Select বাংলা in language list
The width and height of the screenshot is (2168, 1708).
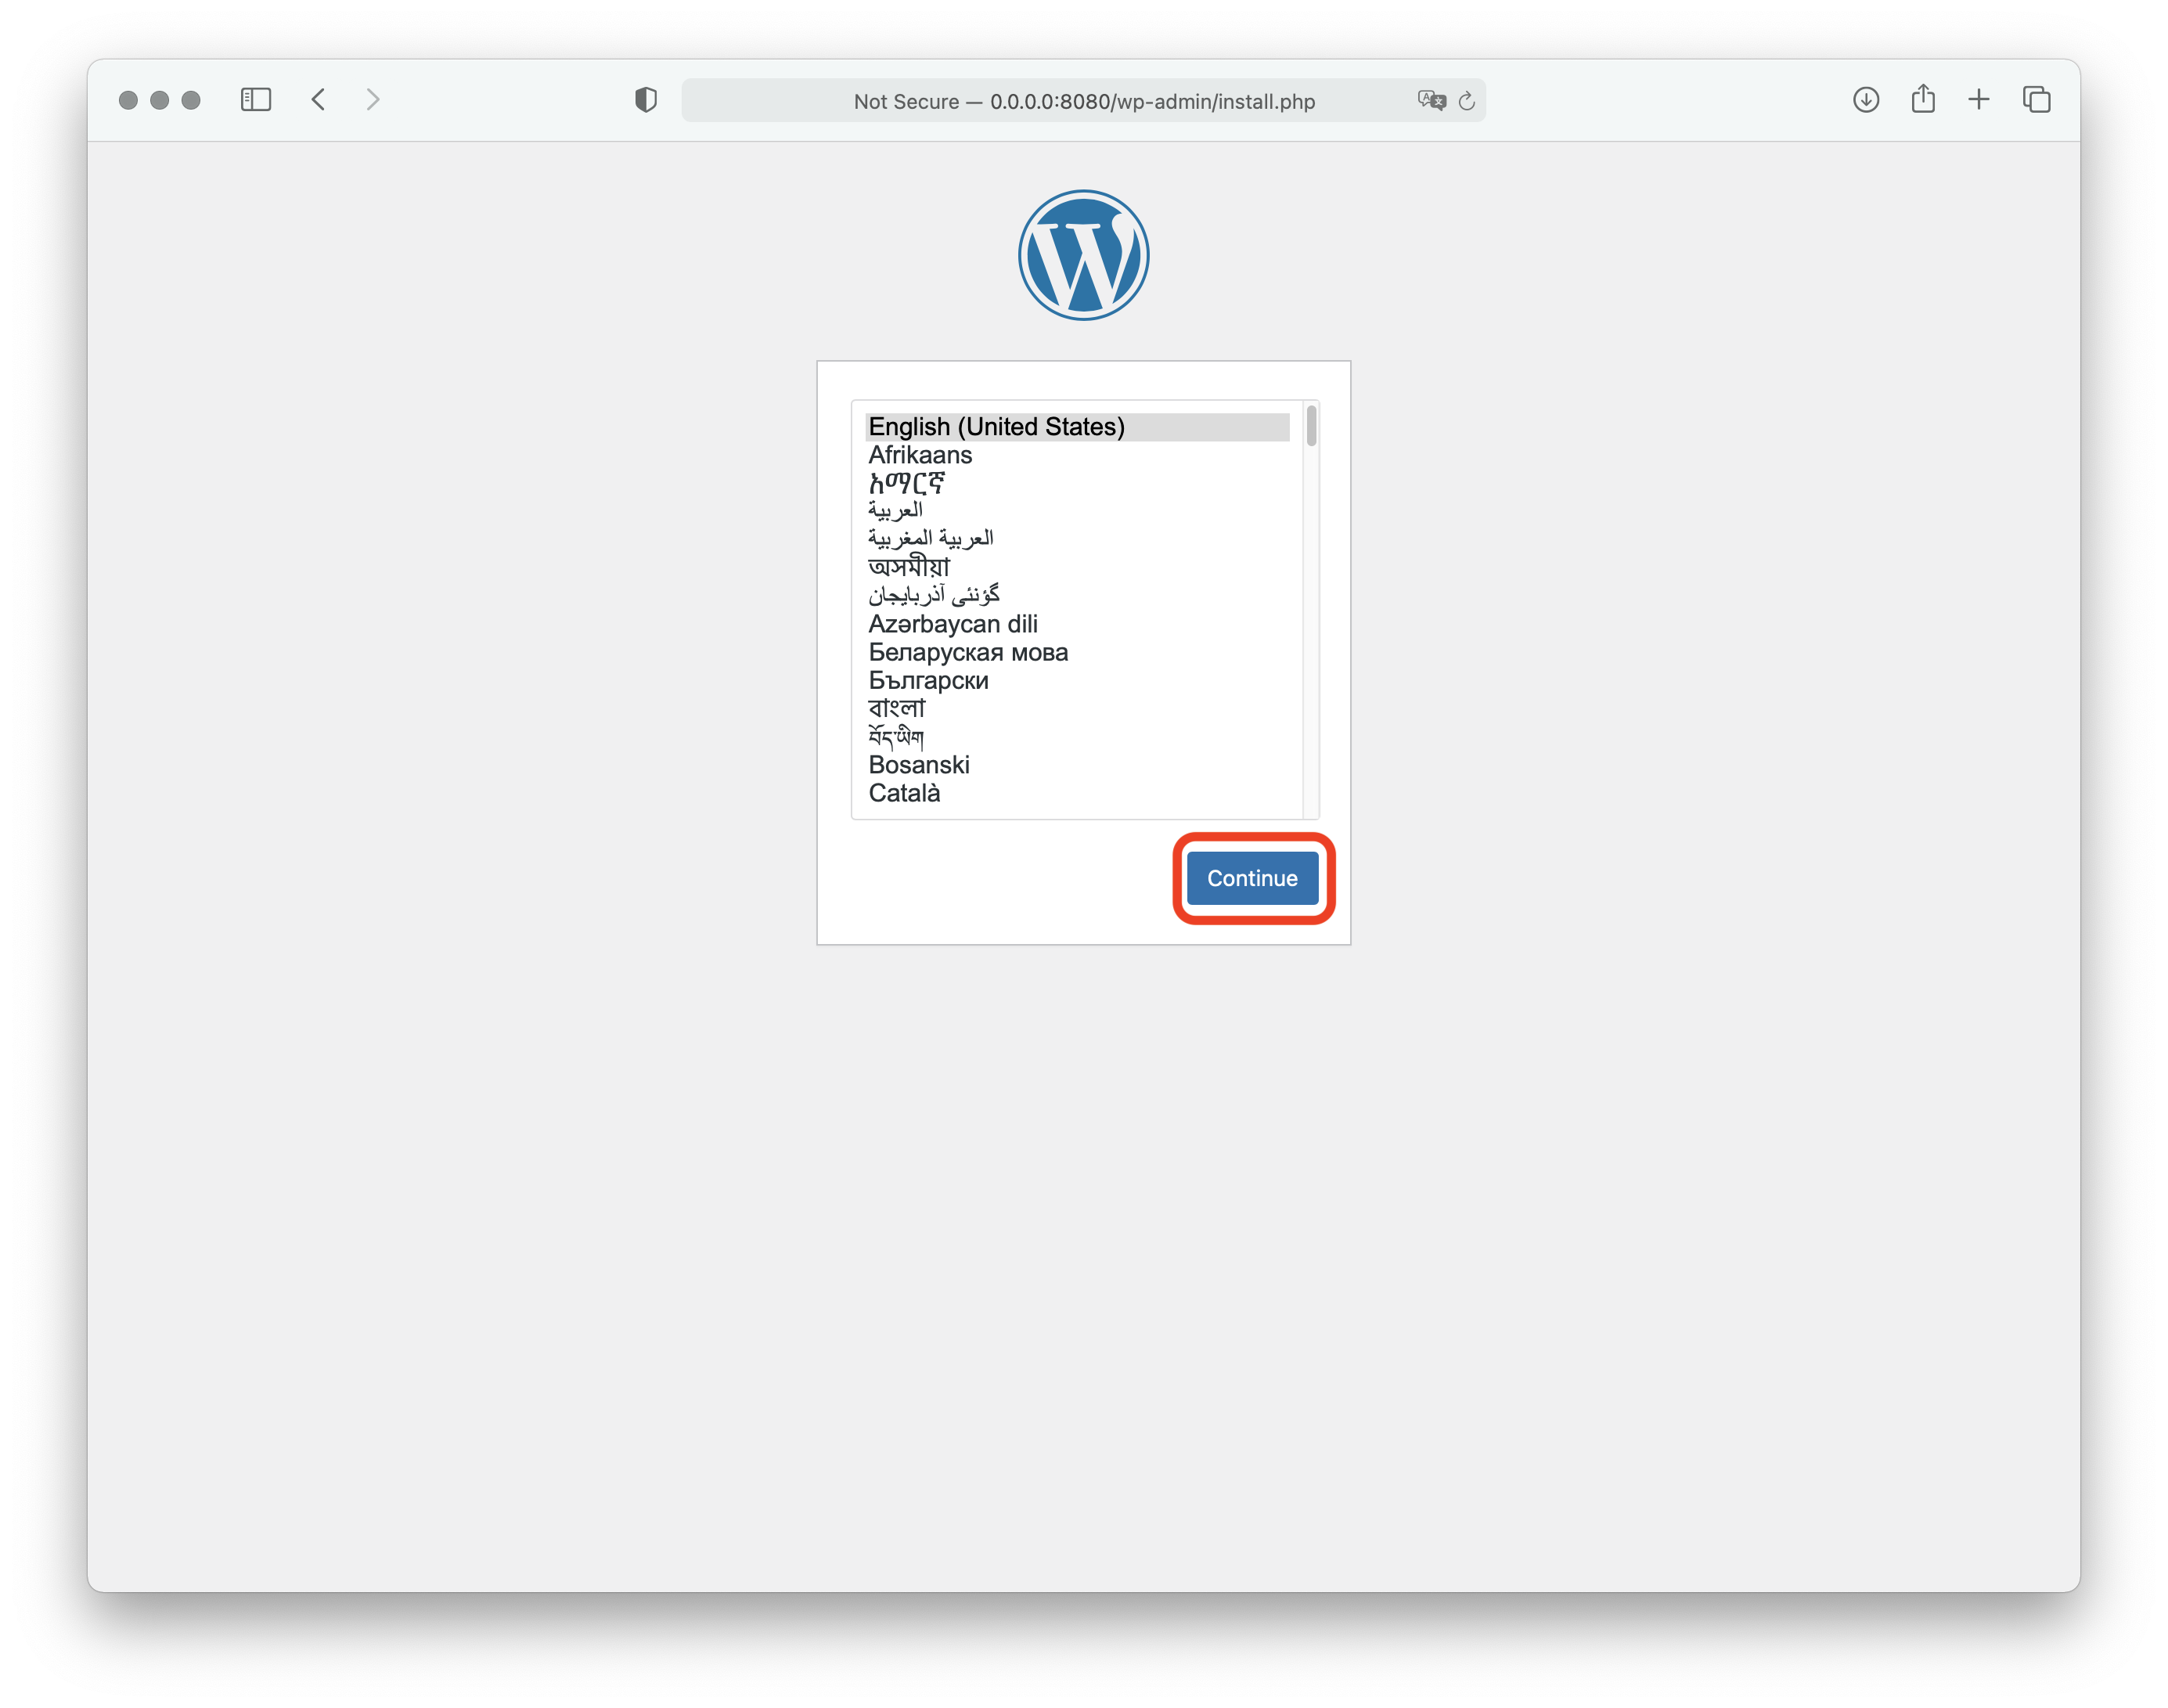1078,708
